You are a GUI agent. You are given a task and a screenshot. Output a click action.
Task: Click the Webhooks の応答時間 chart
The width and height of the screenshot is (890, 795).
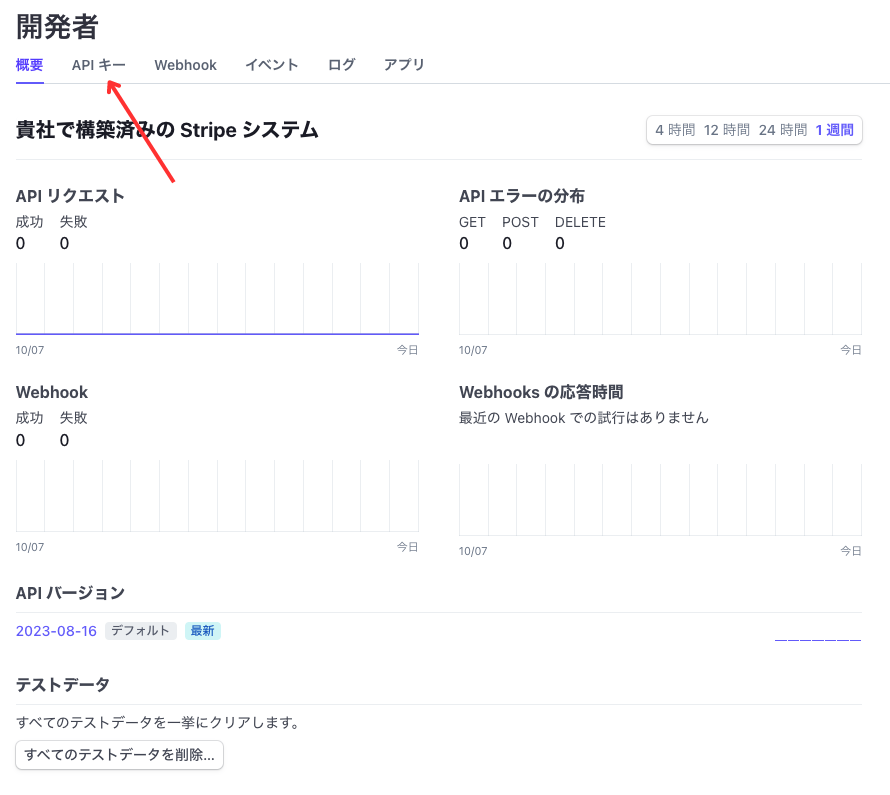coord(660,500)
